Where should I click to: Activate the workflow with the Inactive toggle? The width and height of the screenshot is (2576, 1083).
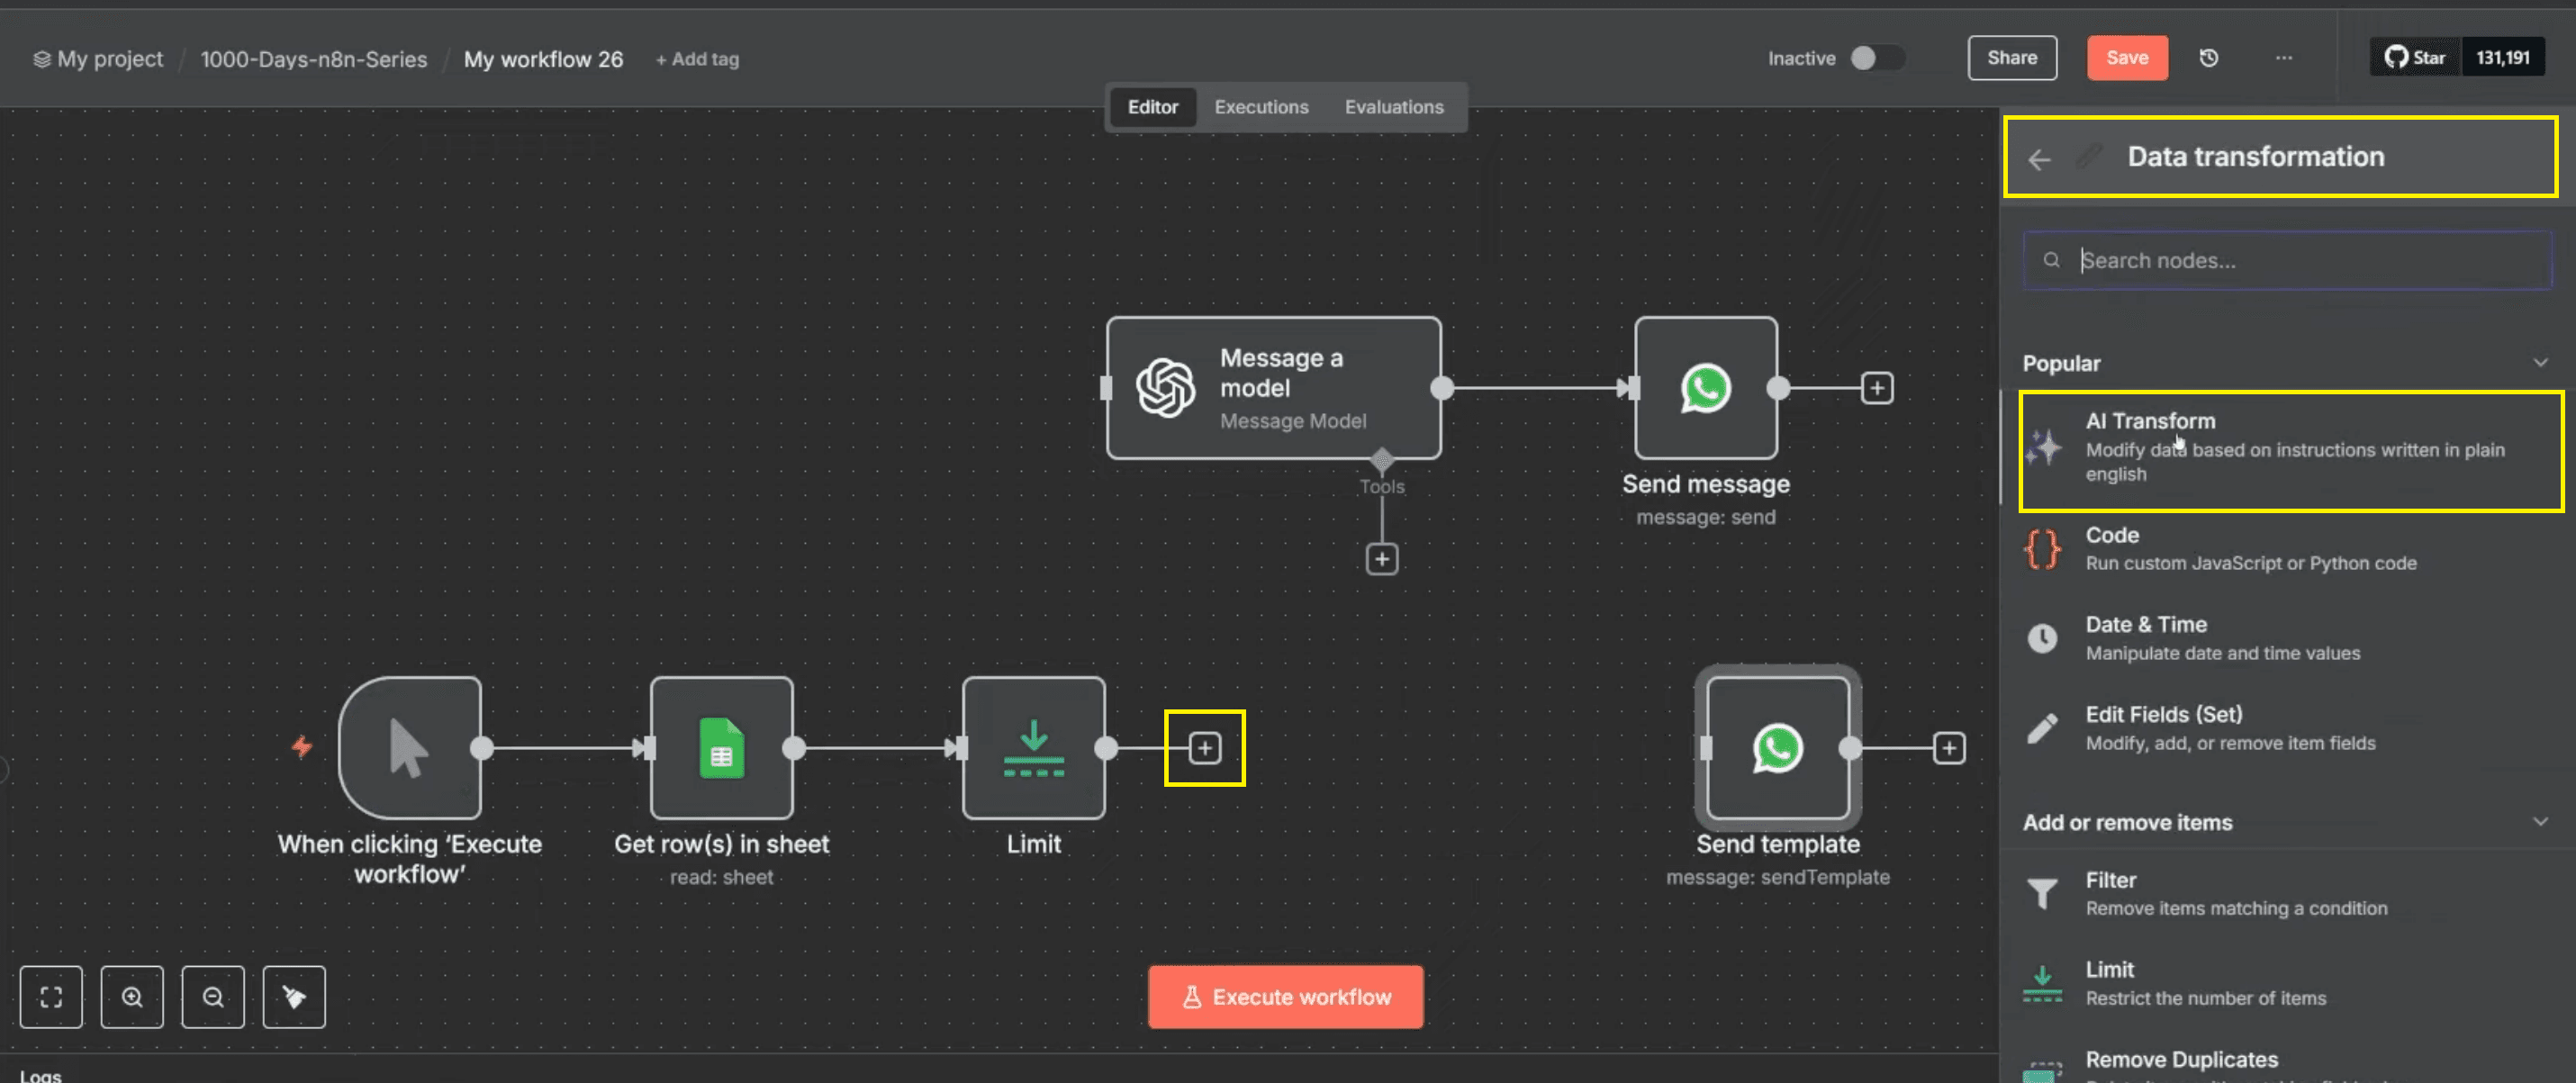click(x=1876, y=58)
